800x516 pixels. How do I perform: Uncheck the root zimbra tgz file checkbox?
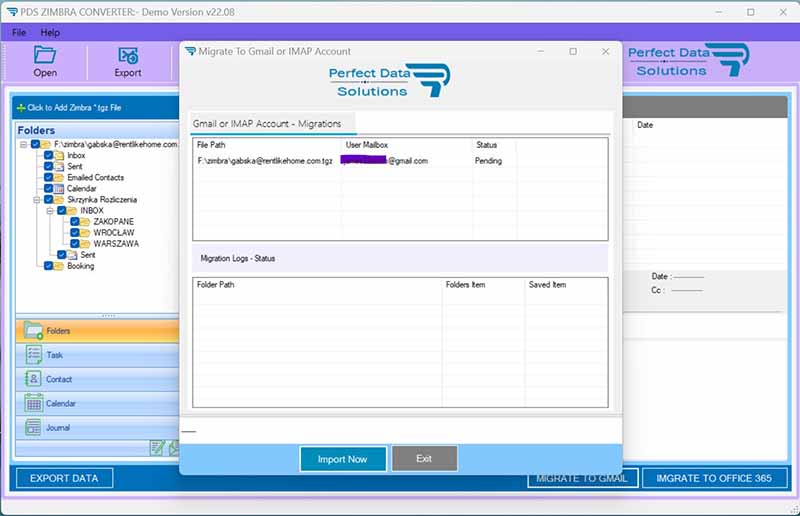pos(35,144)
